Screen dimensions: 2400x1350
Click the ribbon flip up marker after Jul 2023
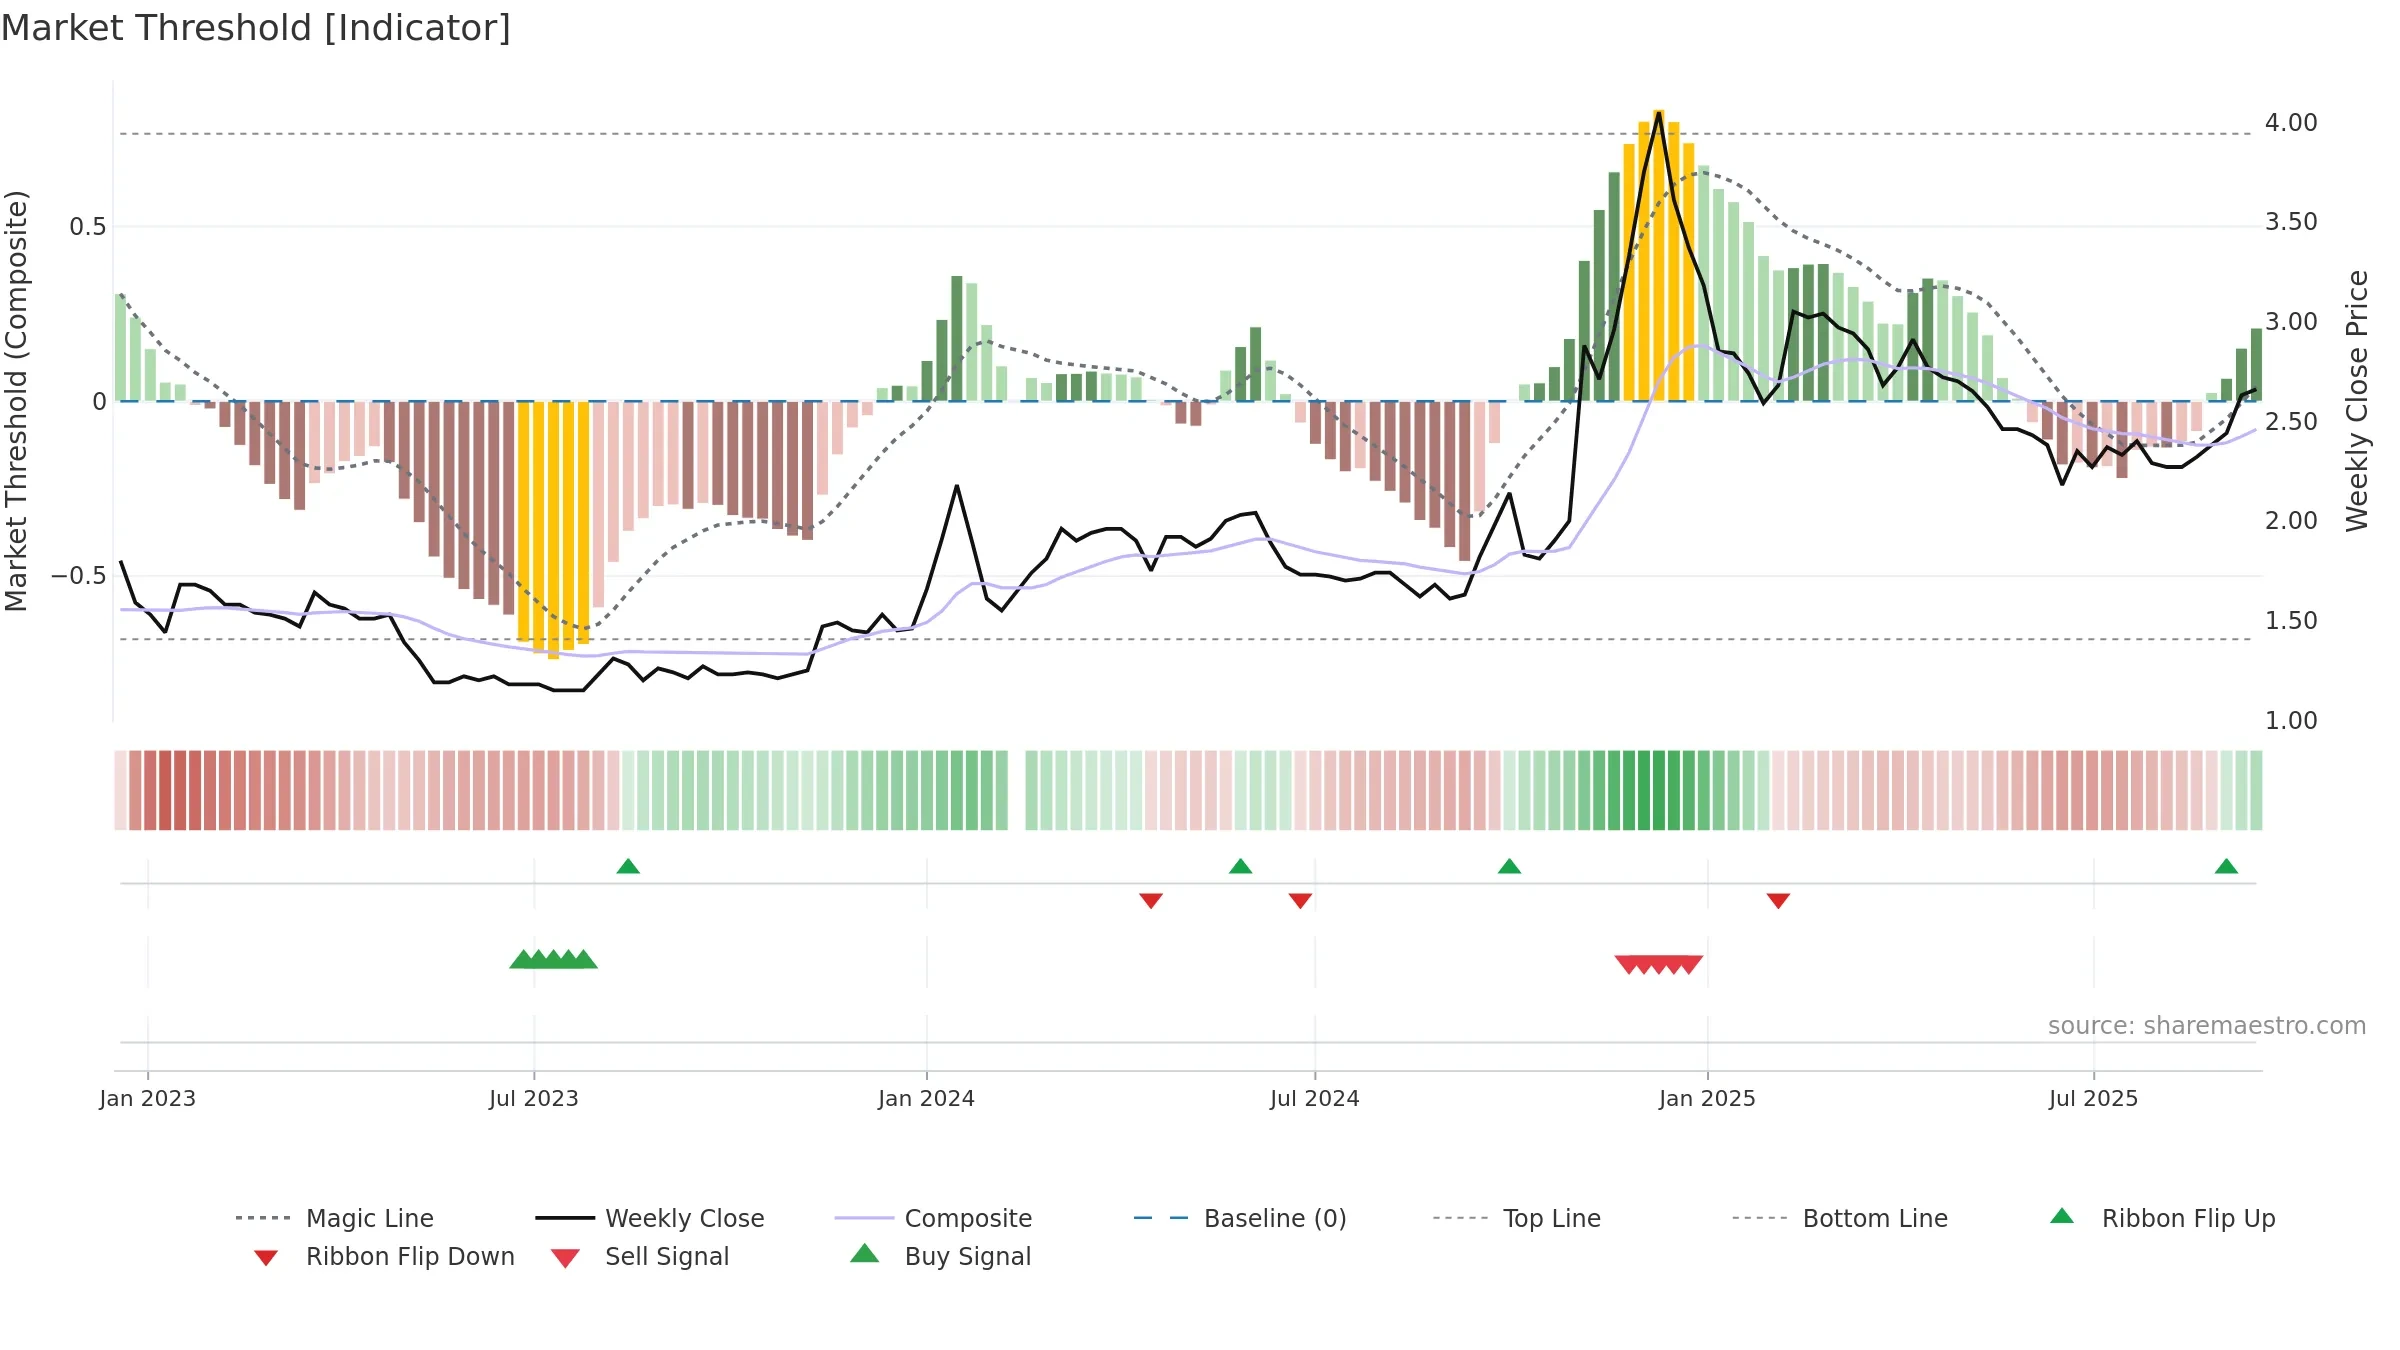pos(628,866)
